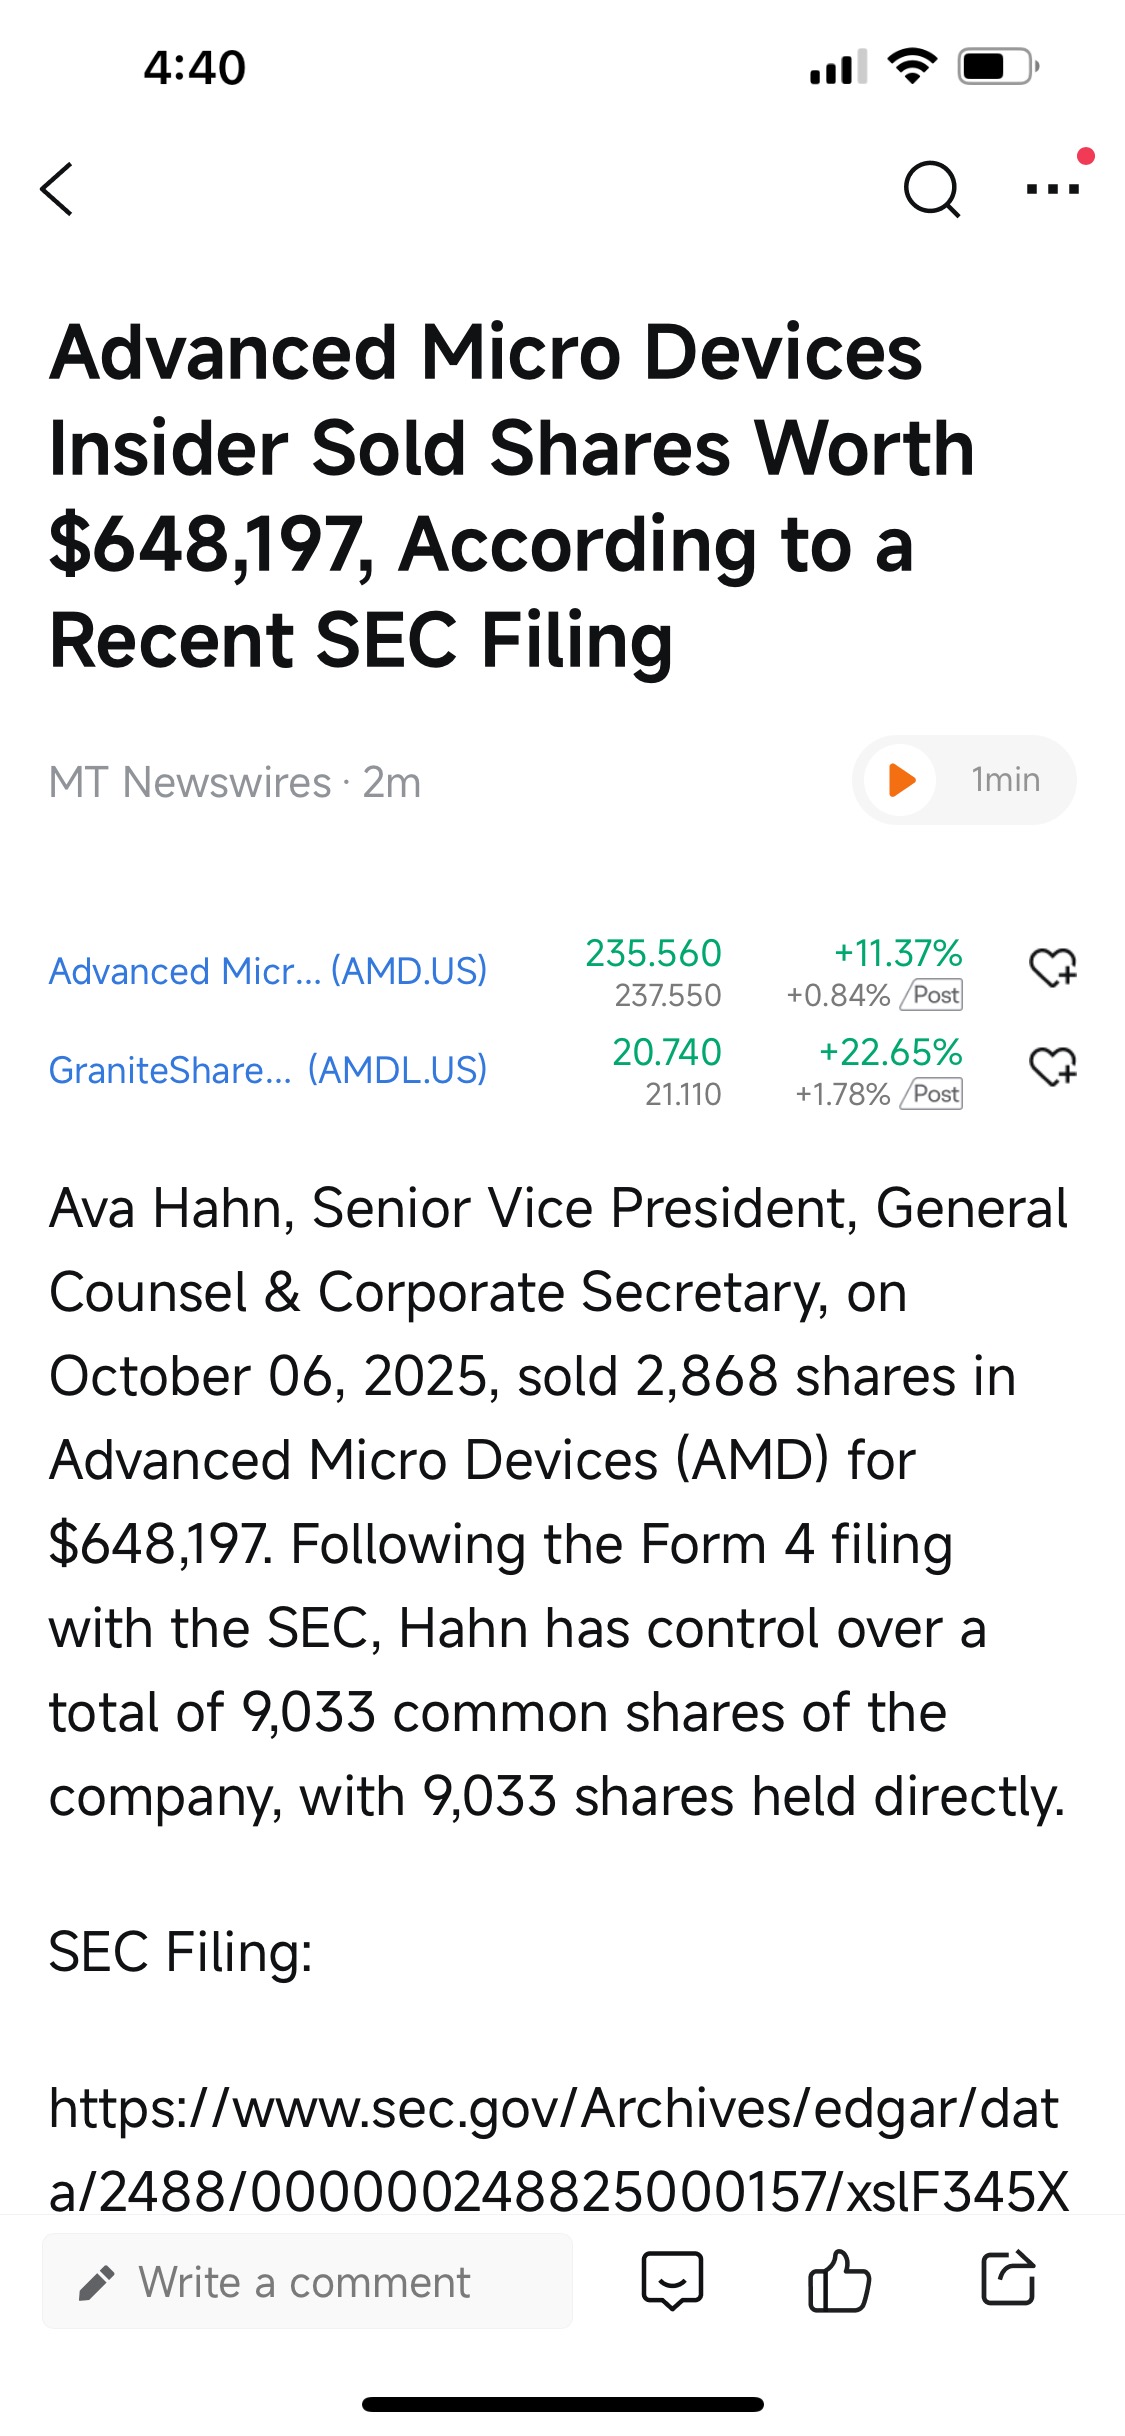Open the SEC filing URL link
The image size is (1125, 2436).
[x=557, y=2150]
